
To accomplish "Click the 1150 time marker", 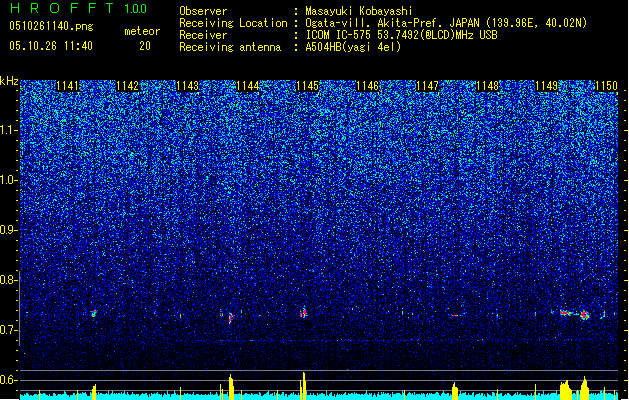I will [x=607, y=86].
